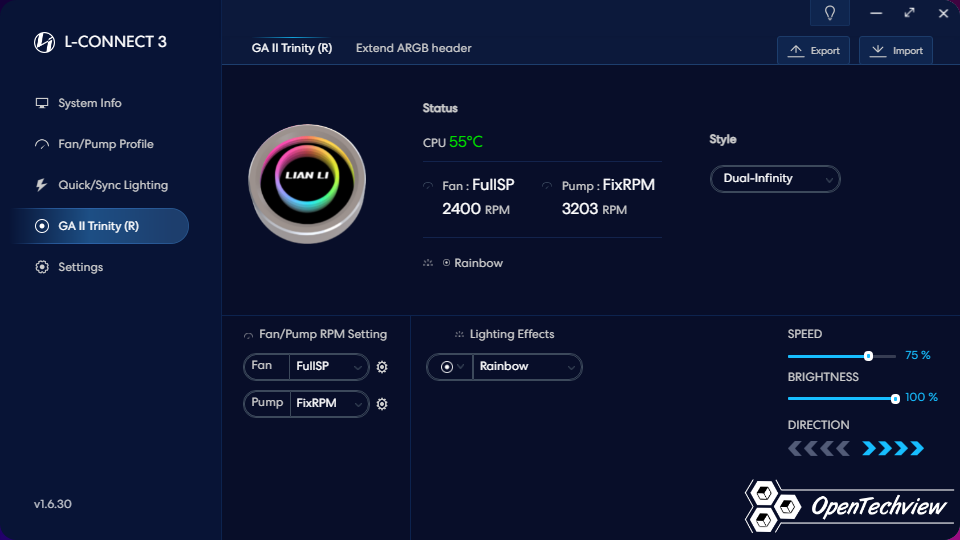960x540 pixels.
Task: Open fan settings gear next to FullSP
Action: (x=382, y=367)
